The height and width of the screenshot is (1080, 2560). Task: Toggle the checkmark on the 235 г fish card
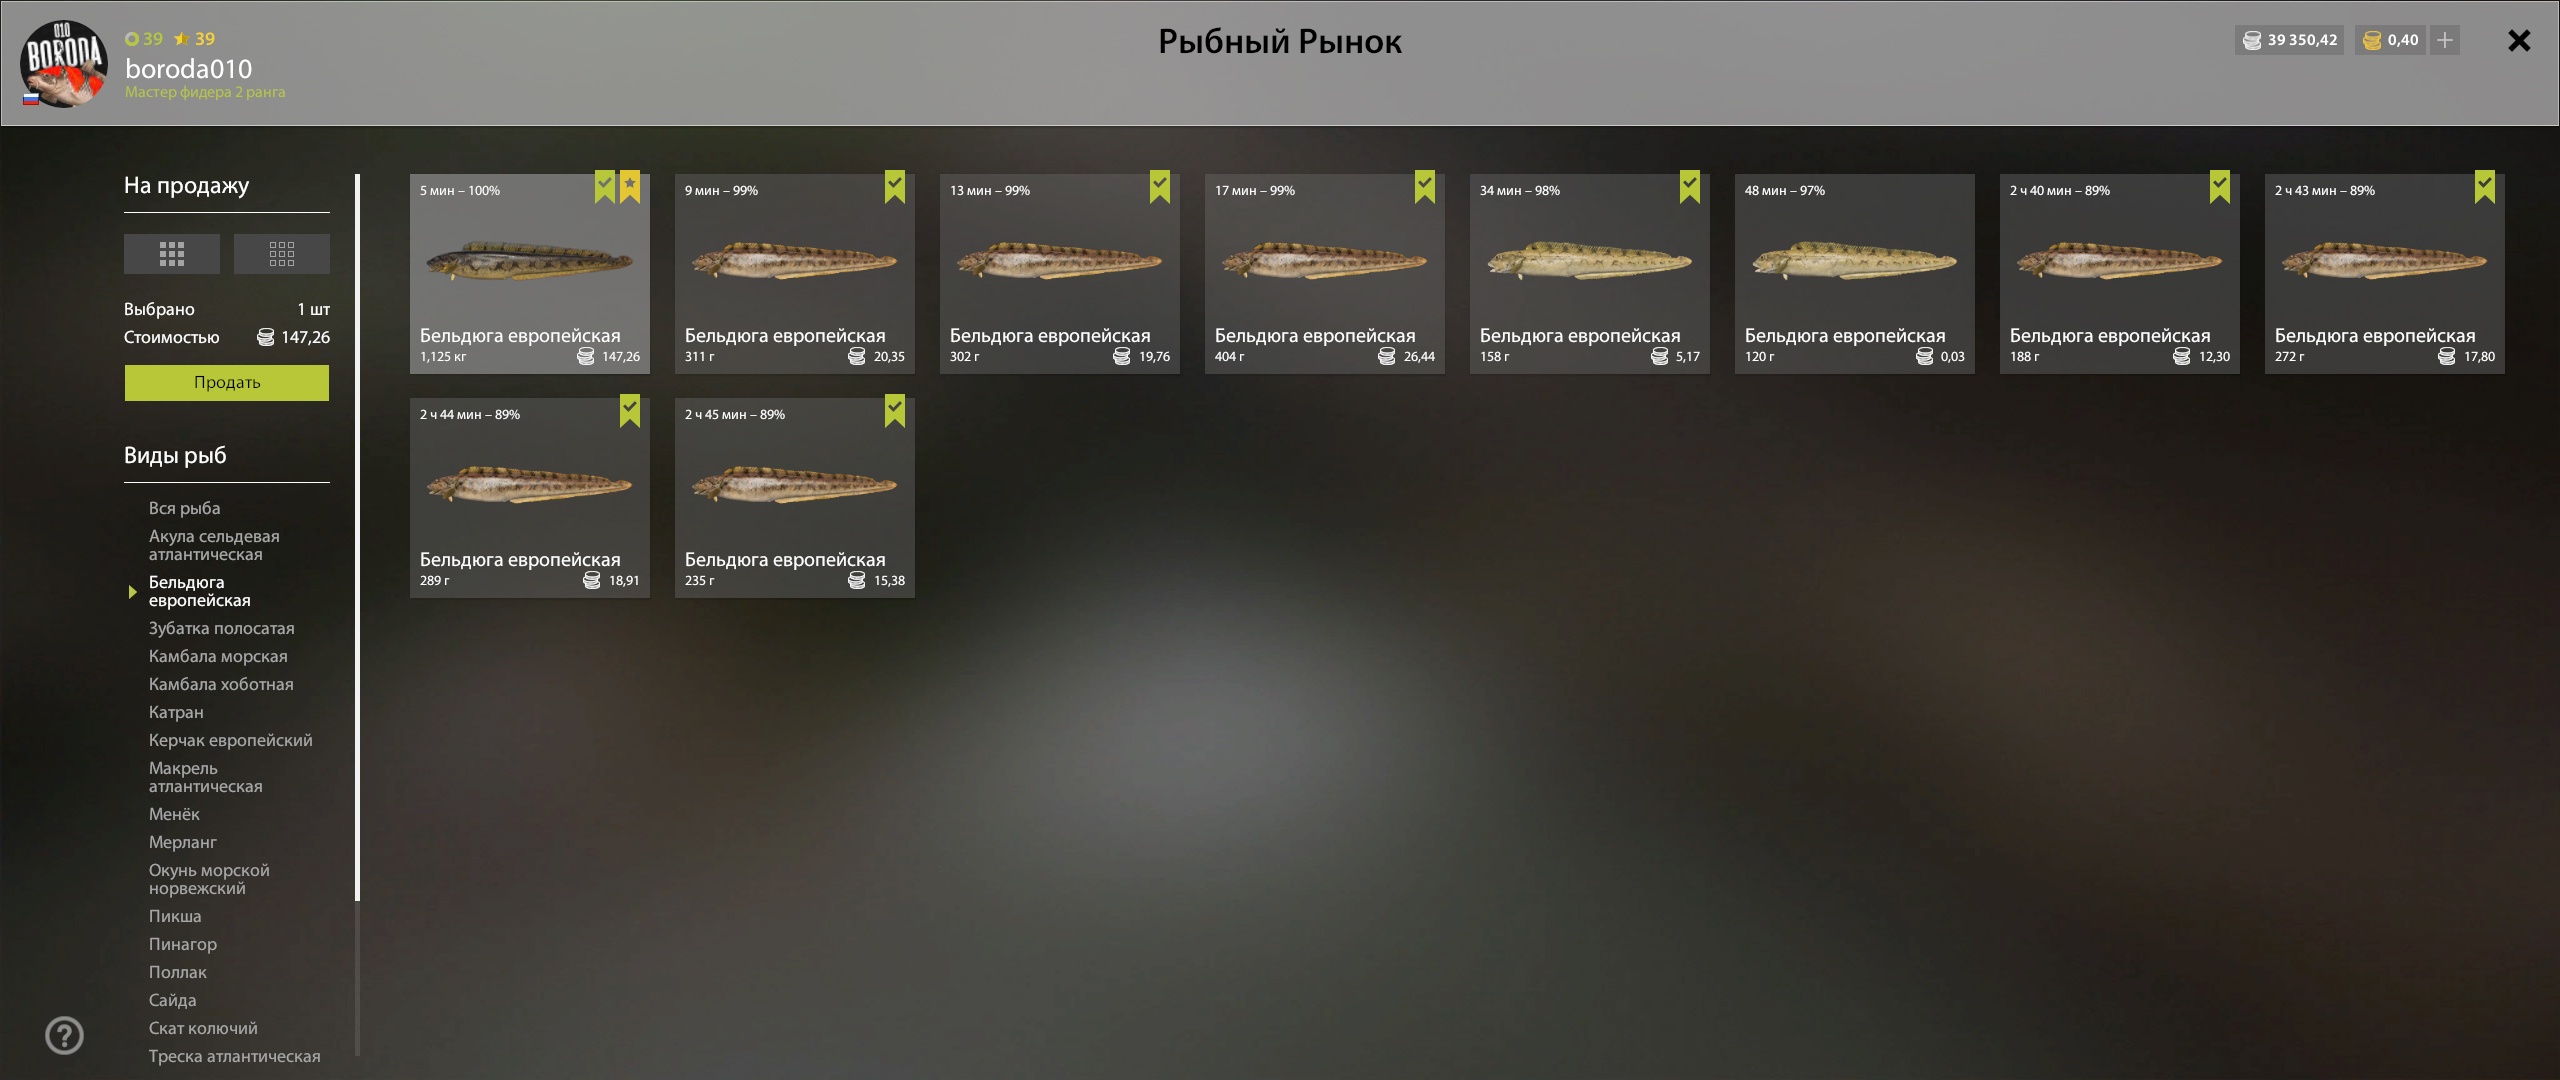point(895,411)
